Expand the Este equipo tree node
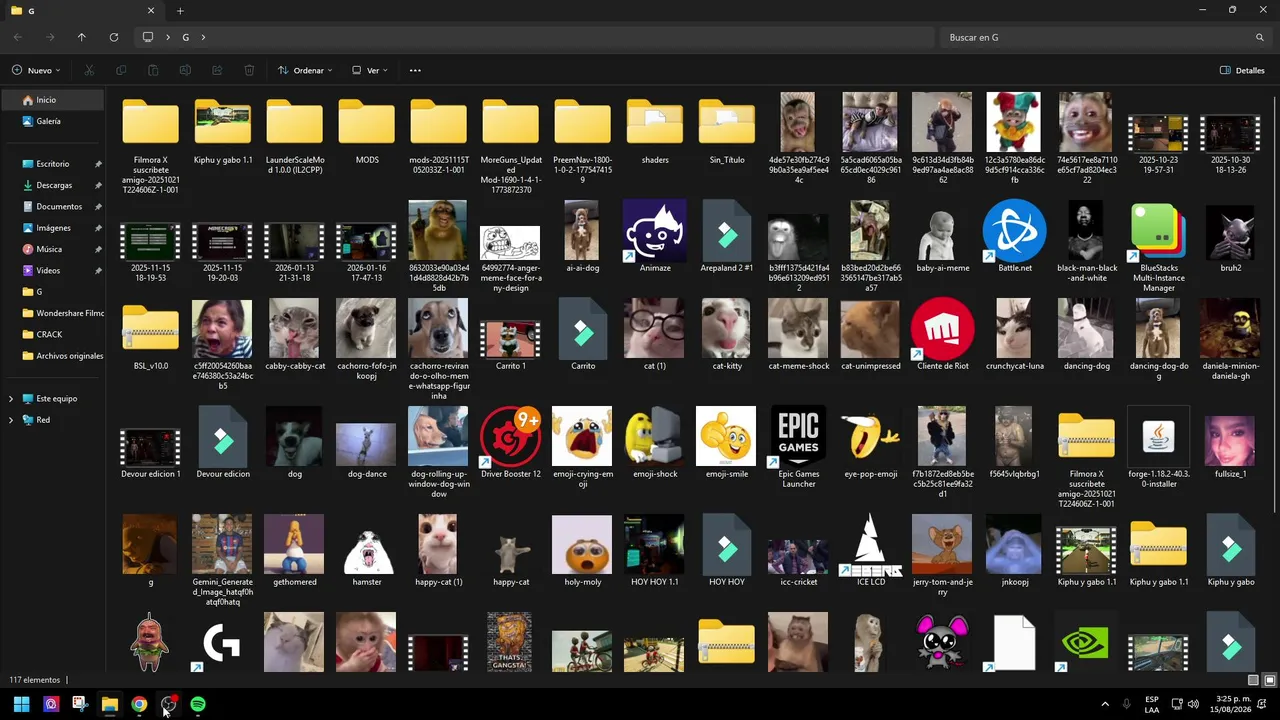The width and height of the screenshot is (1280, 720). (x=11, y=398)
